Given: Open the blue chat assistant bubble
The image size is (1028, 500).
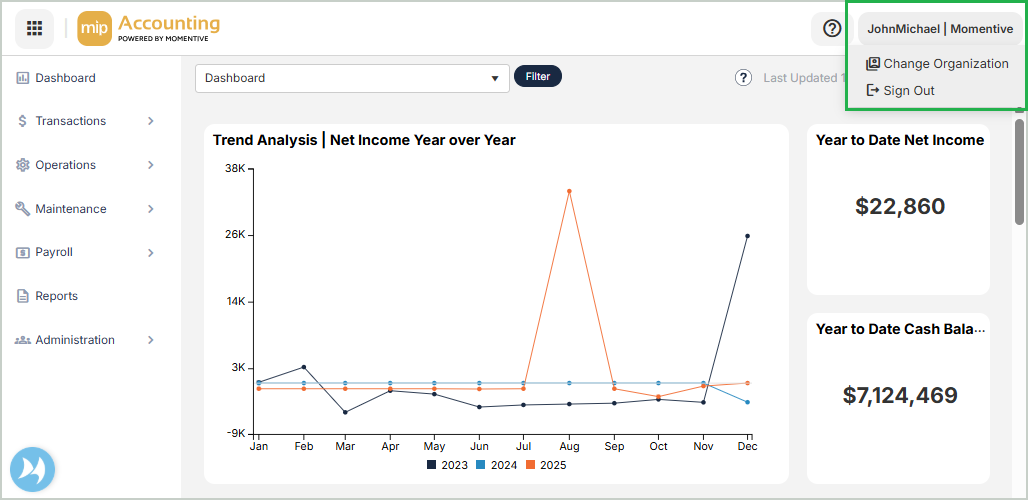Looking at the screenshot, I should pos(32,469).
